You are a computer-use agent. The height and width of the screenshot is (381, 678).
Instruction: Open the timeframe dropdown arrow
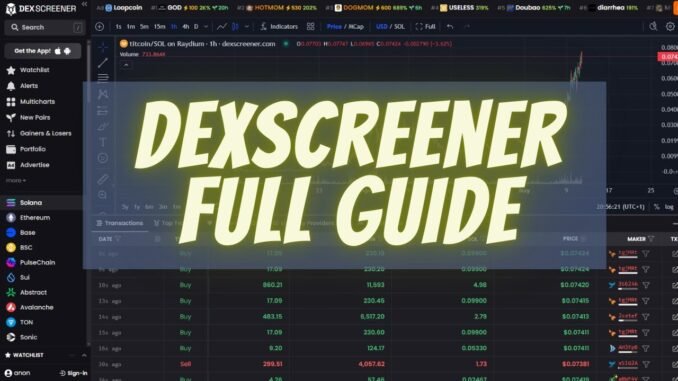click(x=206, y=27)
